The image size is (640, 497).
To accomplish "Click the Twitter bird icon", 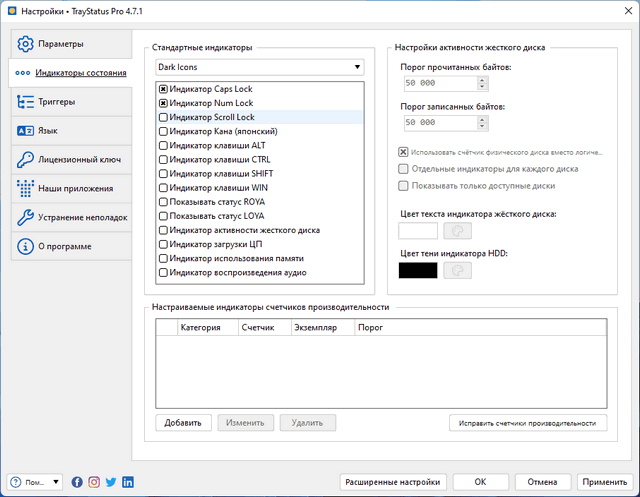I will [110, 482].
